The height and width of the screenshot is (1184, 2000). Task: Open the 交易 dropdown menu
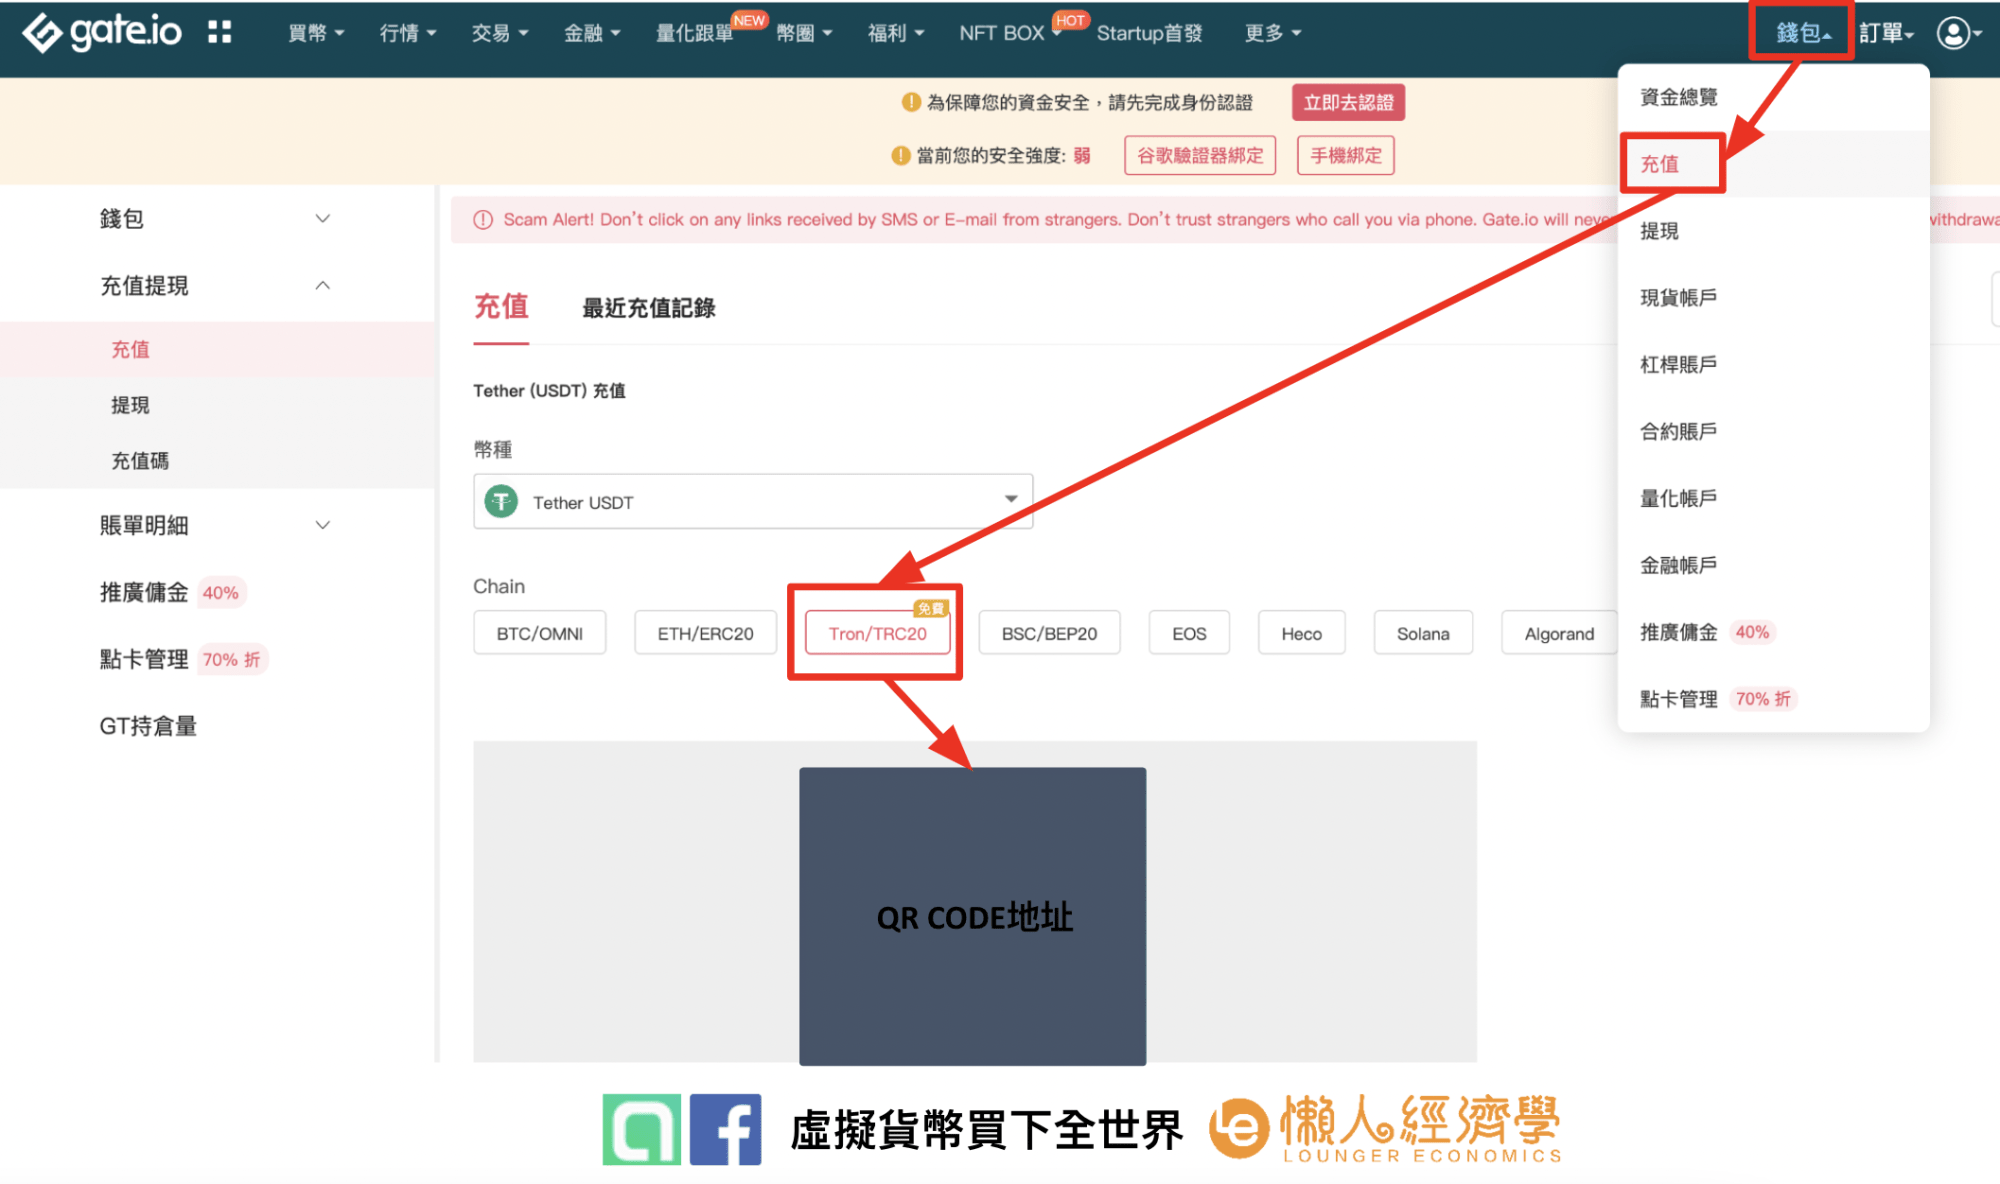pyautogui.click(x=500, y=33)
